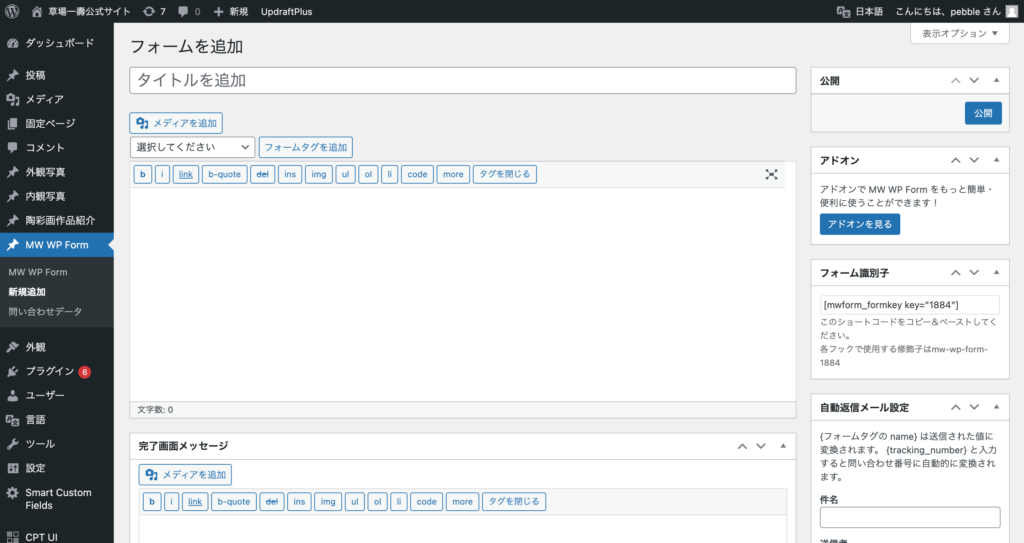Click the フォームタグを追加 button
The image size is (1024, 543).
(305, 147)
